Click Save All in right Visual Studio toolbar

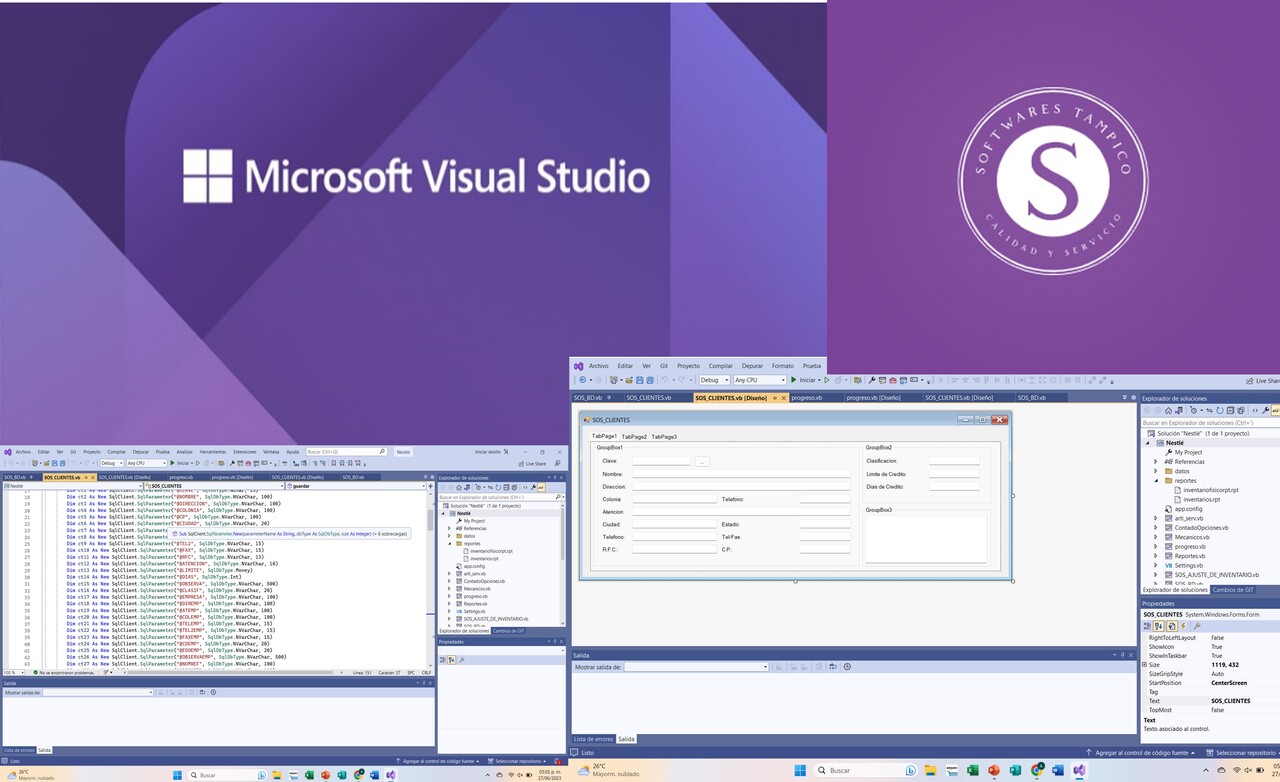point(650,380)
